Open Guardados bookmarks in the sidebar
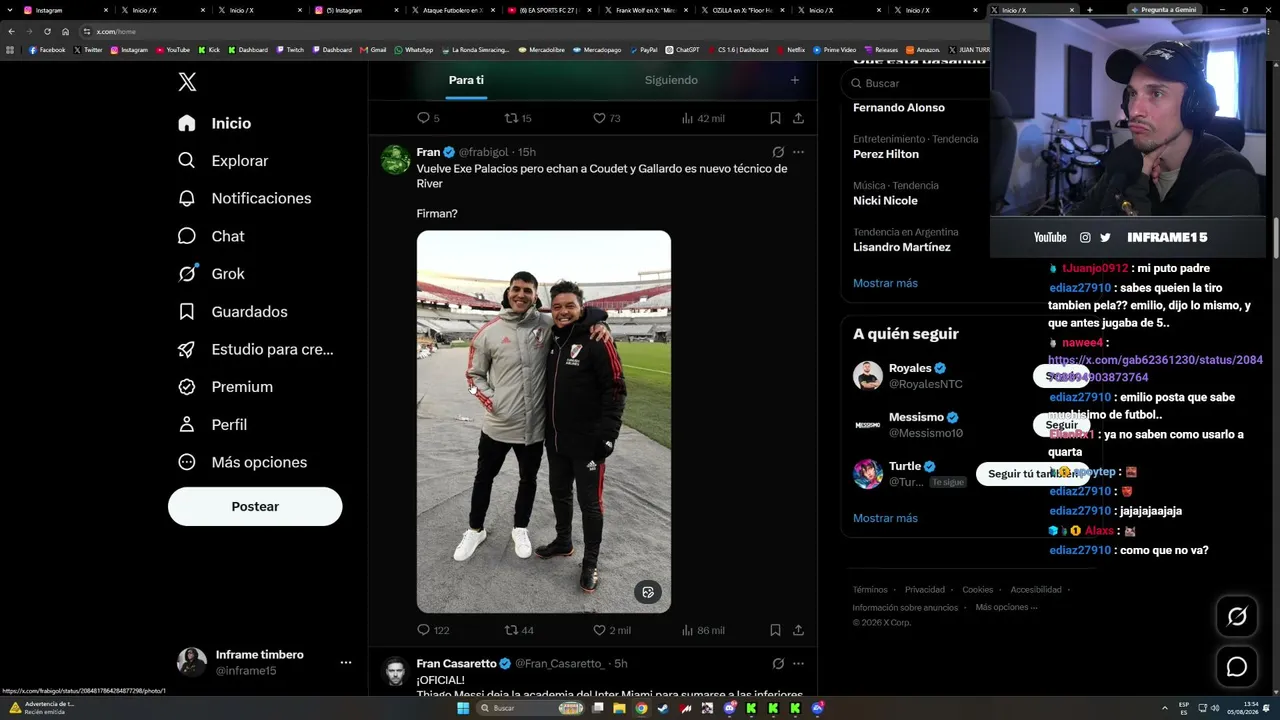Screen dimensions: 1280x720 click(x=232, y=312)
